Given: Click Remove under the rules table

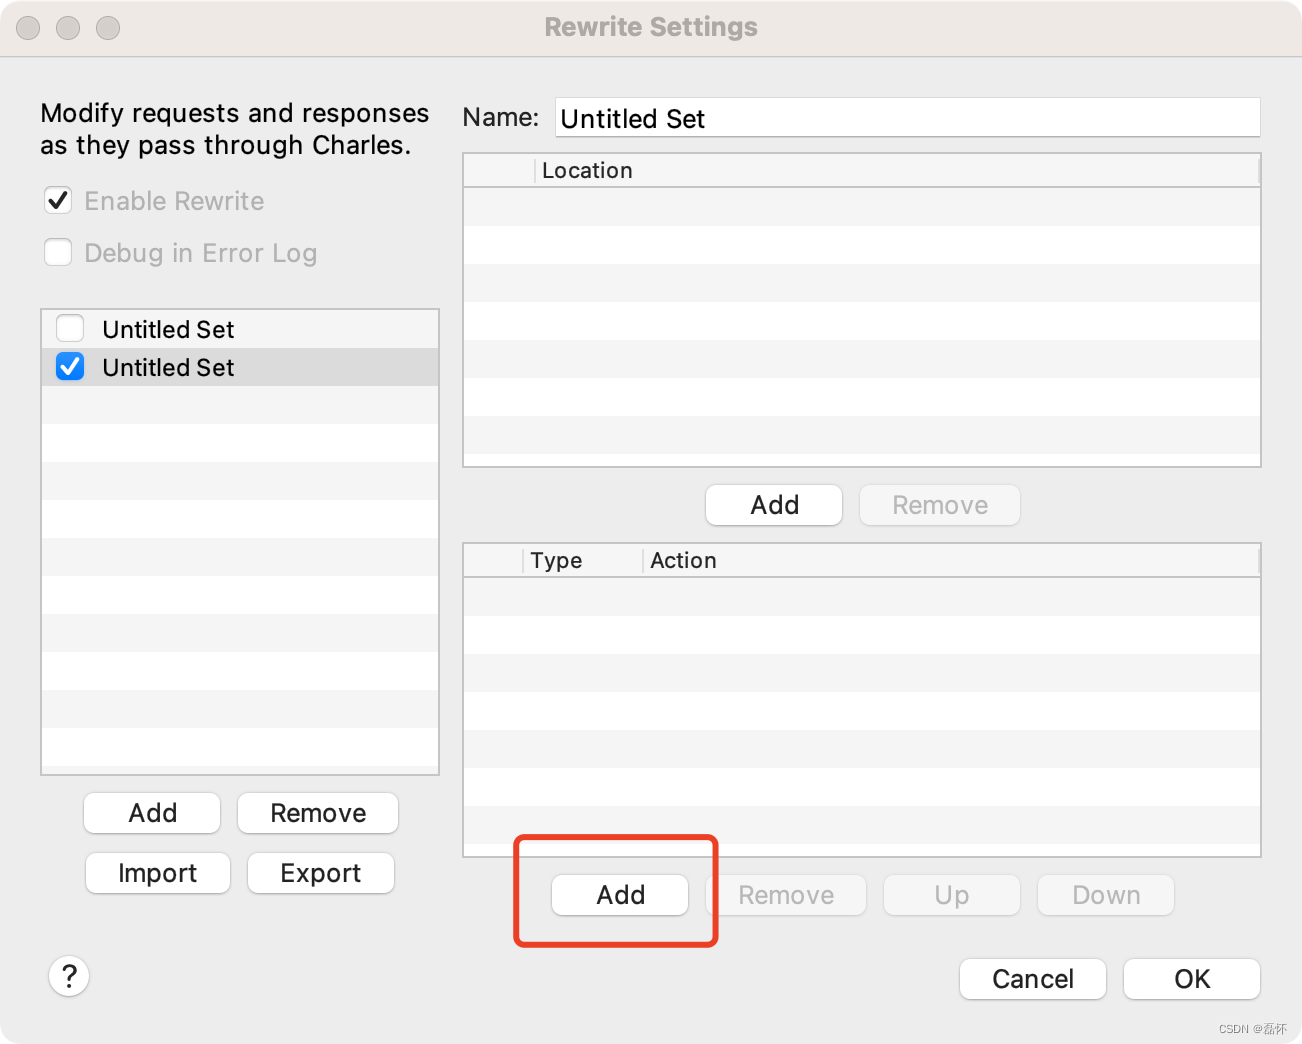Looking at the screenshot, I should coord(786,895).
